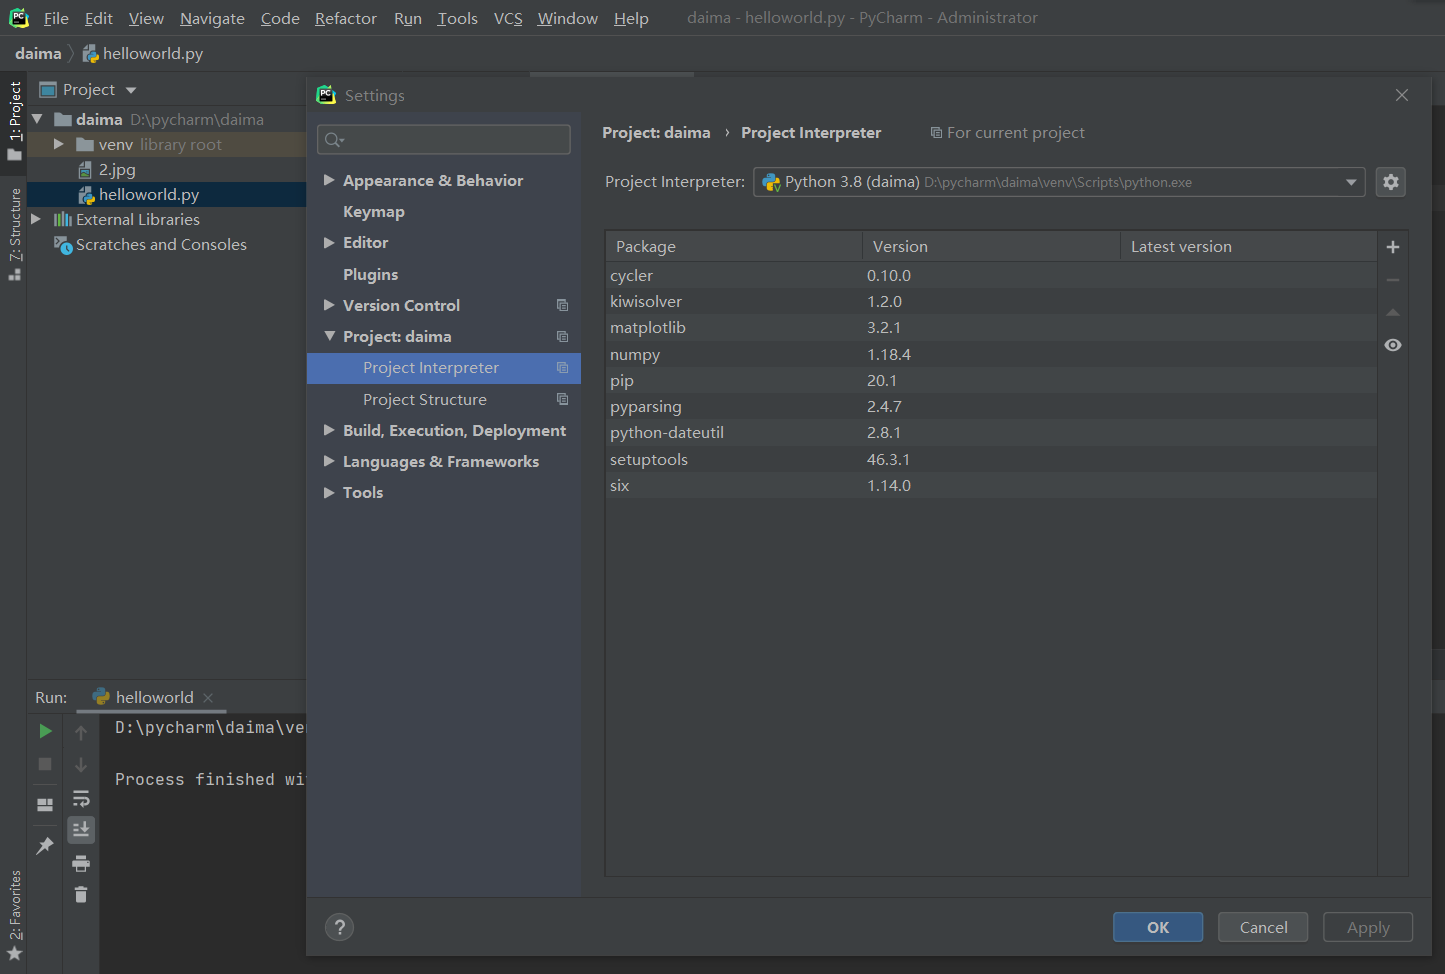The height and width of the screenshot is (974, 1445).
Task: Toggle scroll to the end icon
Action: tap(81, 829)
